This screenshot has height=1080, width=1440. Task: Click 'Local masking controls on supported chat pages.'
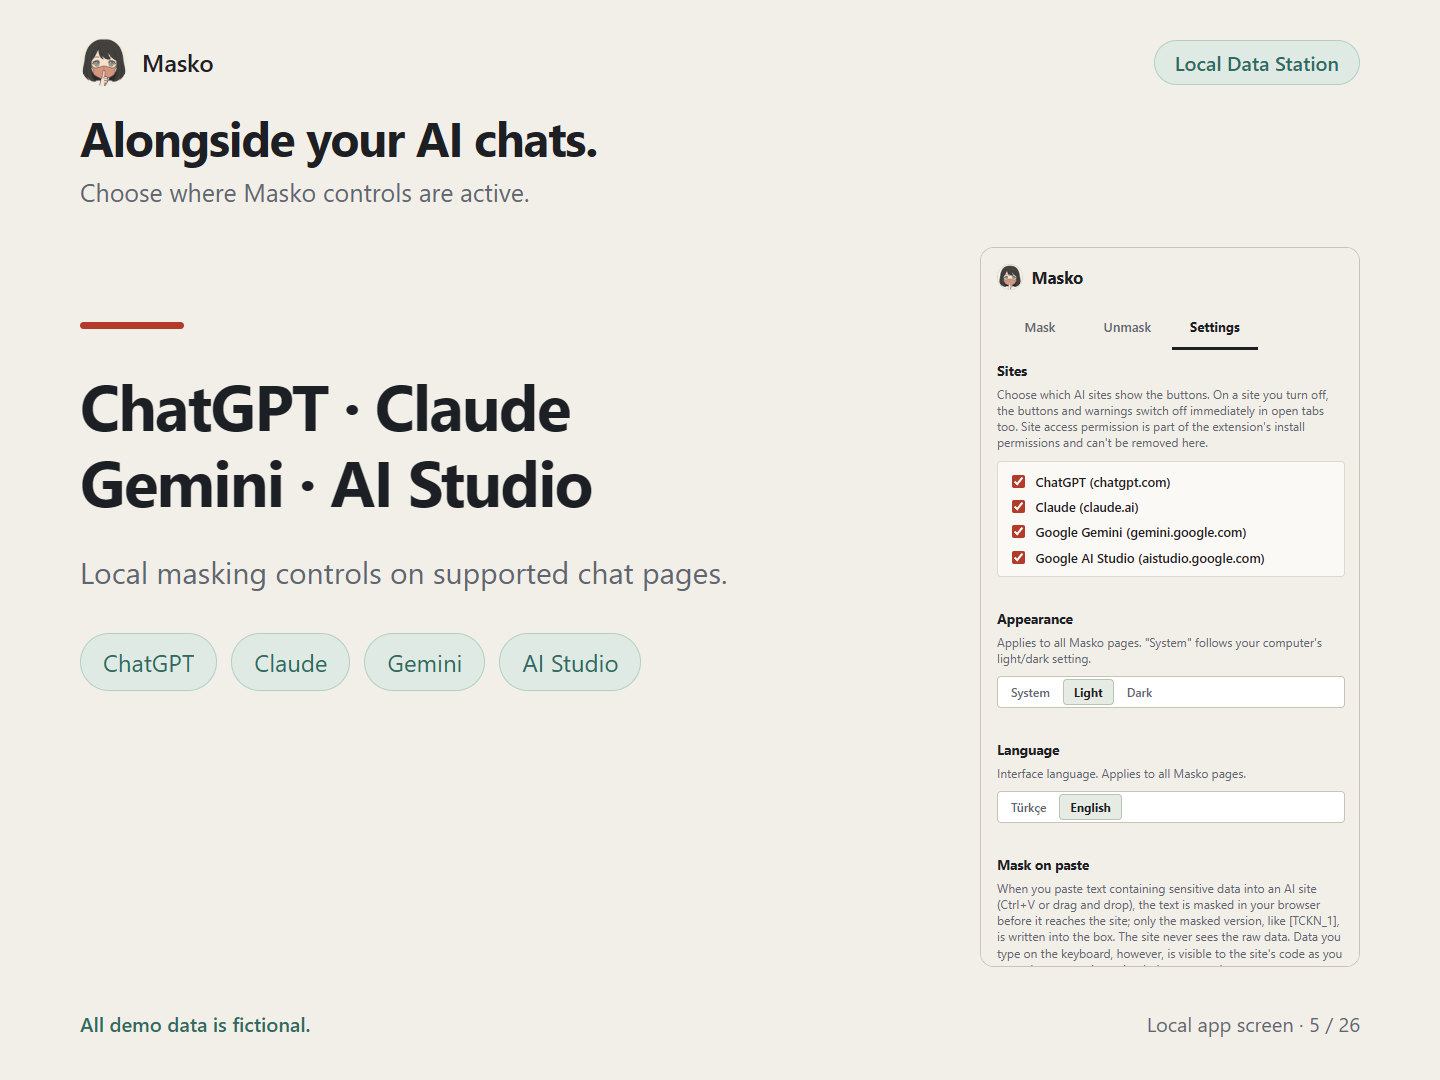tap(404, 574)
